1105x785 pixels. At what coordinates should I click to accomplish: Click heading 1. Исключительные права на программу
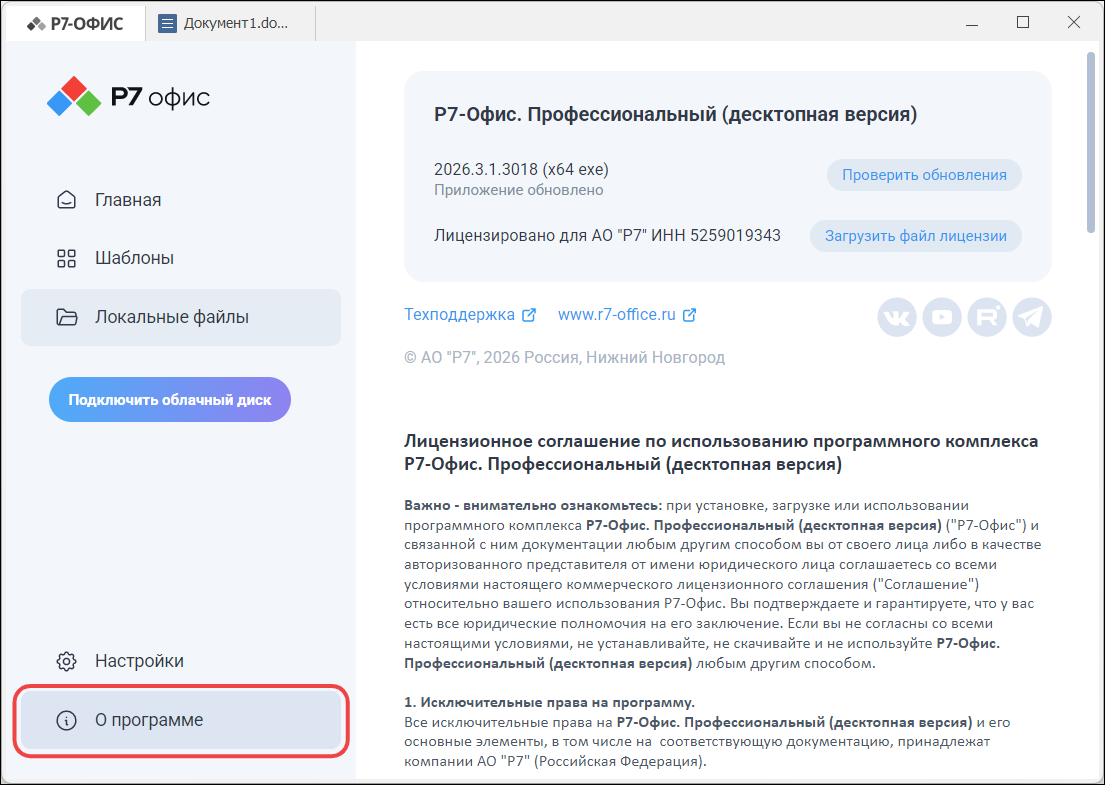coord(550,703)
